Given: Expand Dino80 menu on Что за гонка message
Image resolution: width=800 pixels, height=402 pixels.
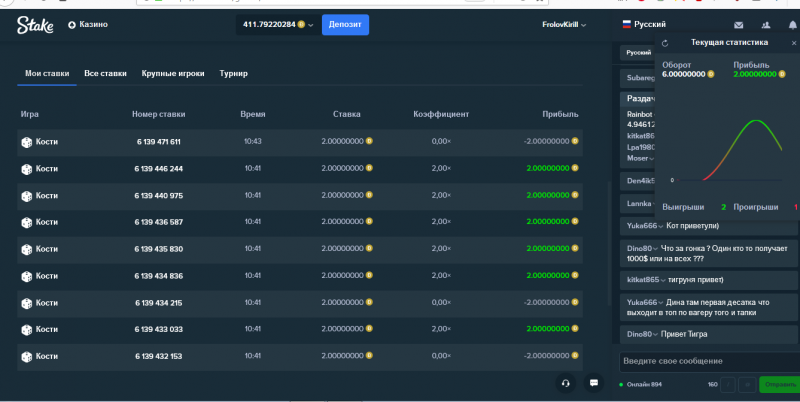Looking at the screenshot, I should pos(656,249).
